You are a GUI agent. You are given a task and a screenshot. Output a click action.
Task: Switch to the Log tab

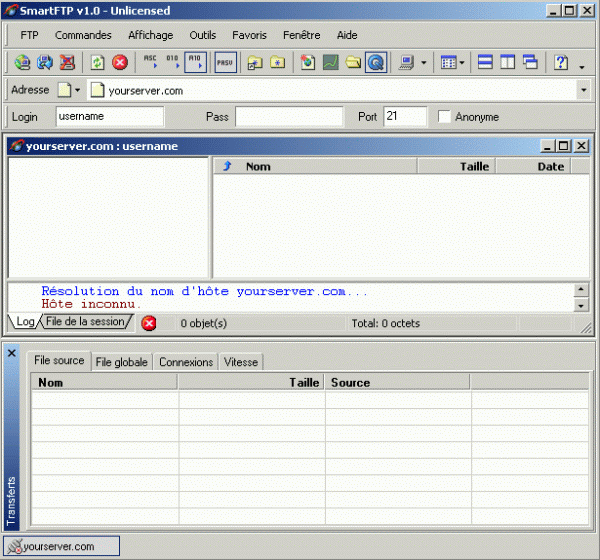pyautogui.click(x=24, y=322)
